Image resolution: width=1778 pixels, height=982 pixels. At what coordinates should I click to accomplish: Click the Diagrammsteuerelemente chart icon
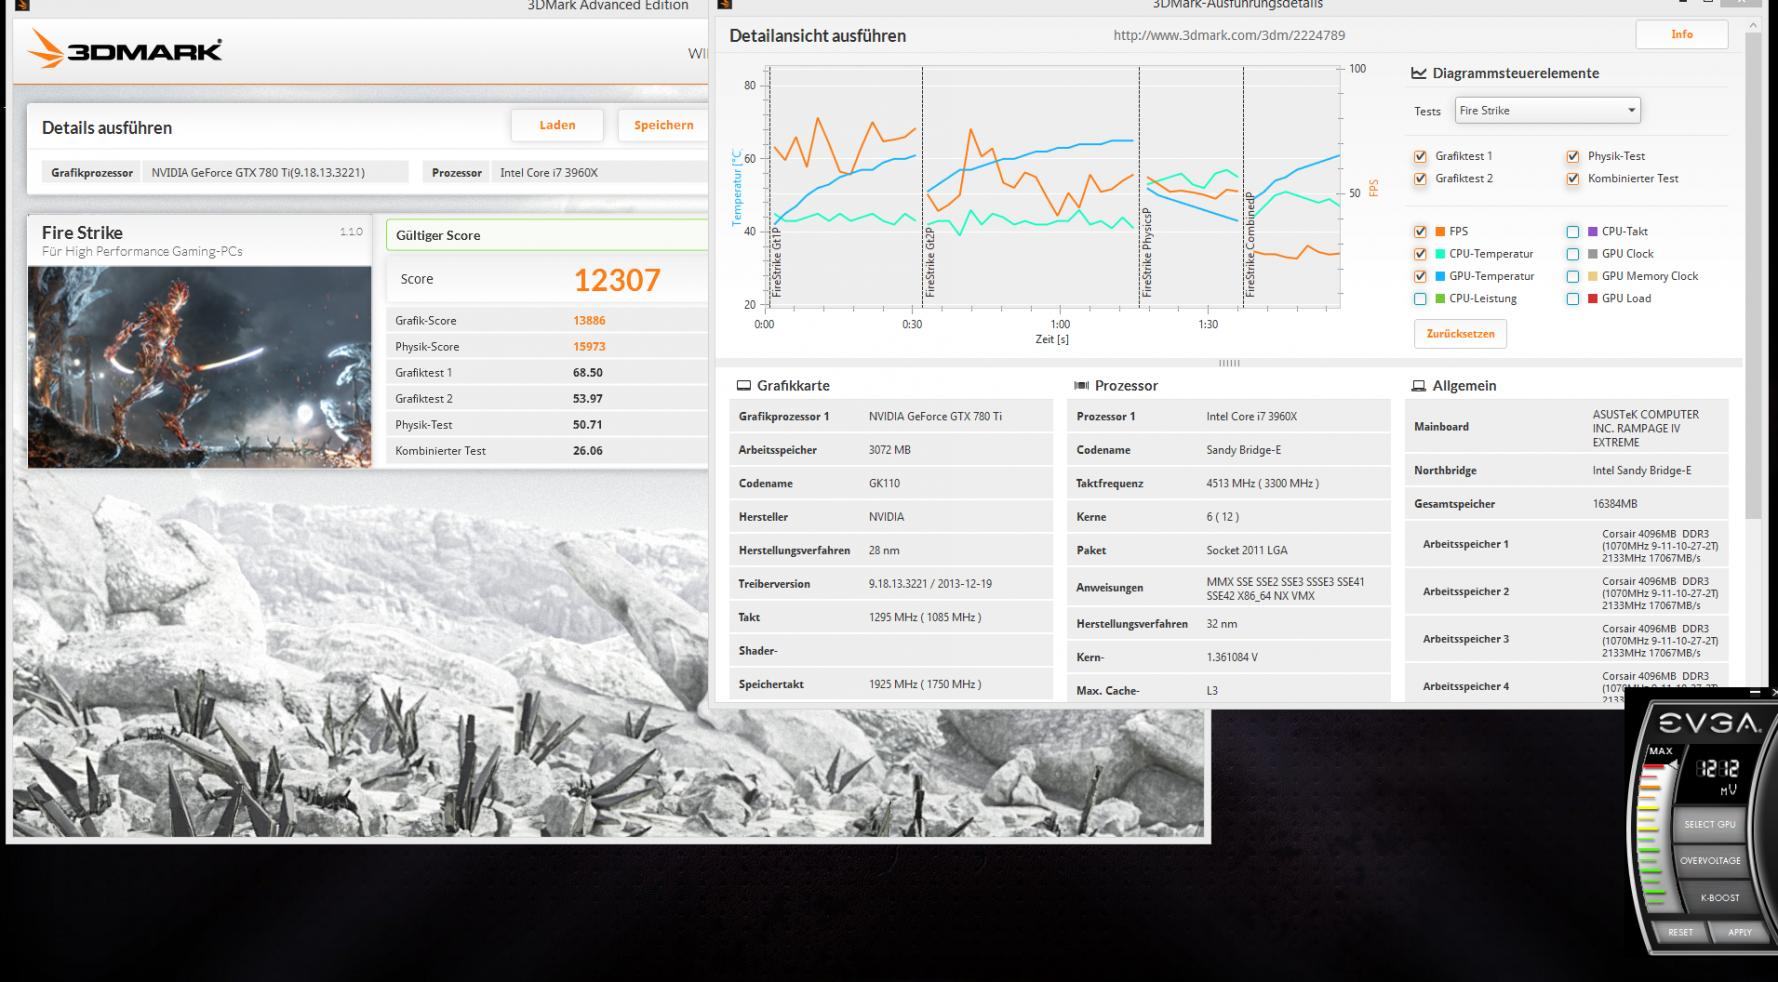[x=1418, y=73]
